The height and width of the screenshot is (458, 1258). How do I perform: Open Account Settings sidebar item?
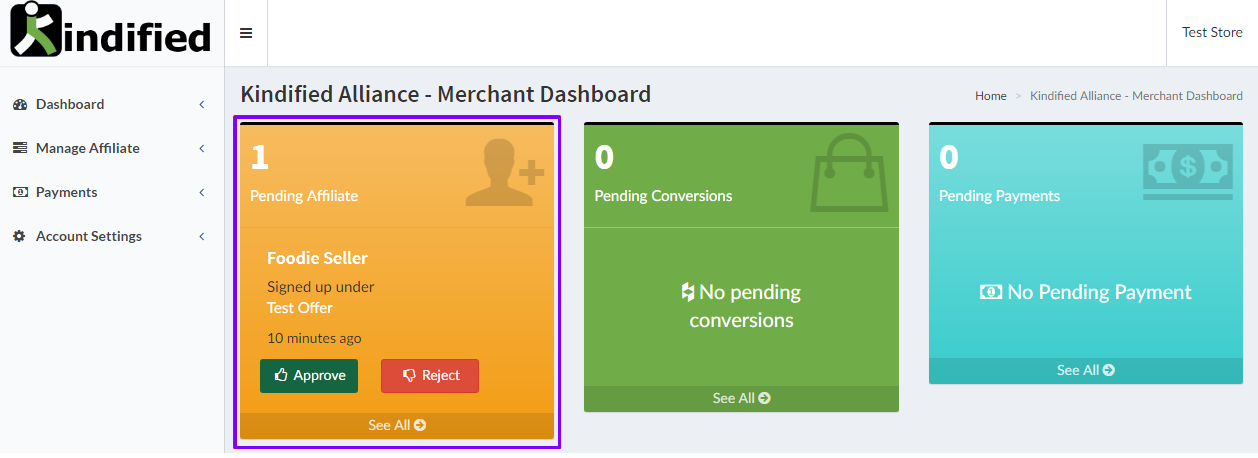(89, 236)
